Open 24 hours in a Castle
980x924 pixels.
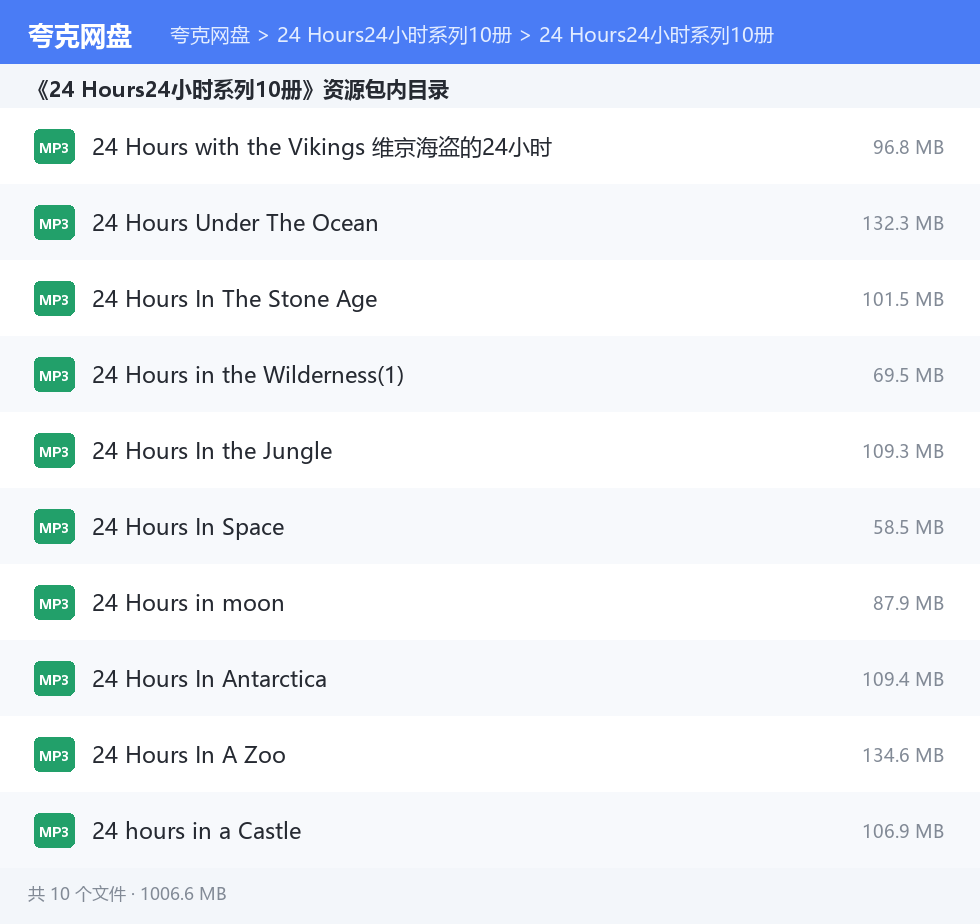pyautogui.click(x=196, y=831)
